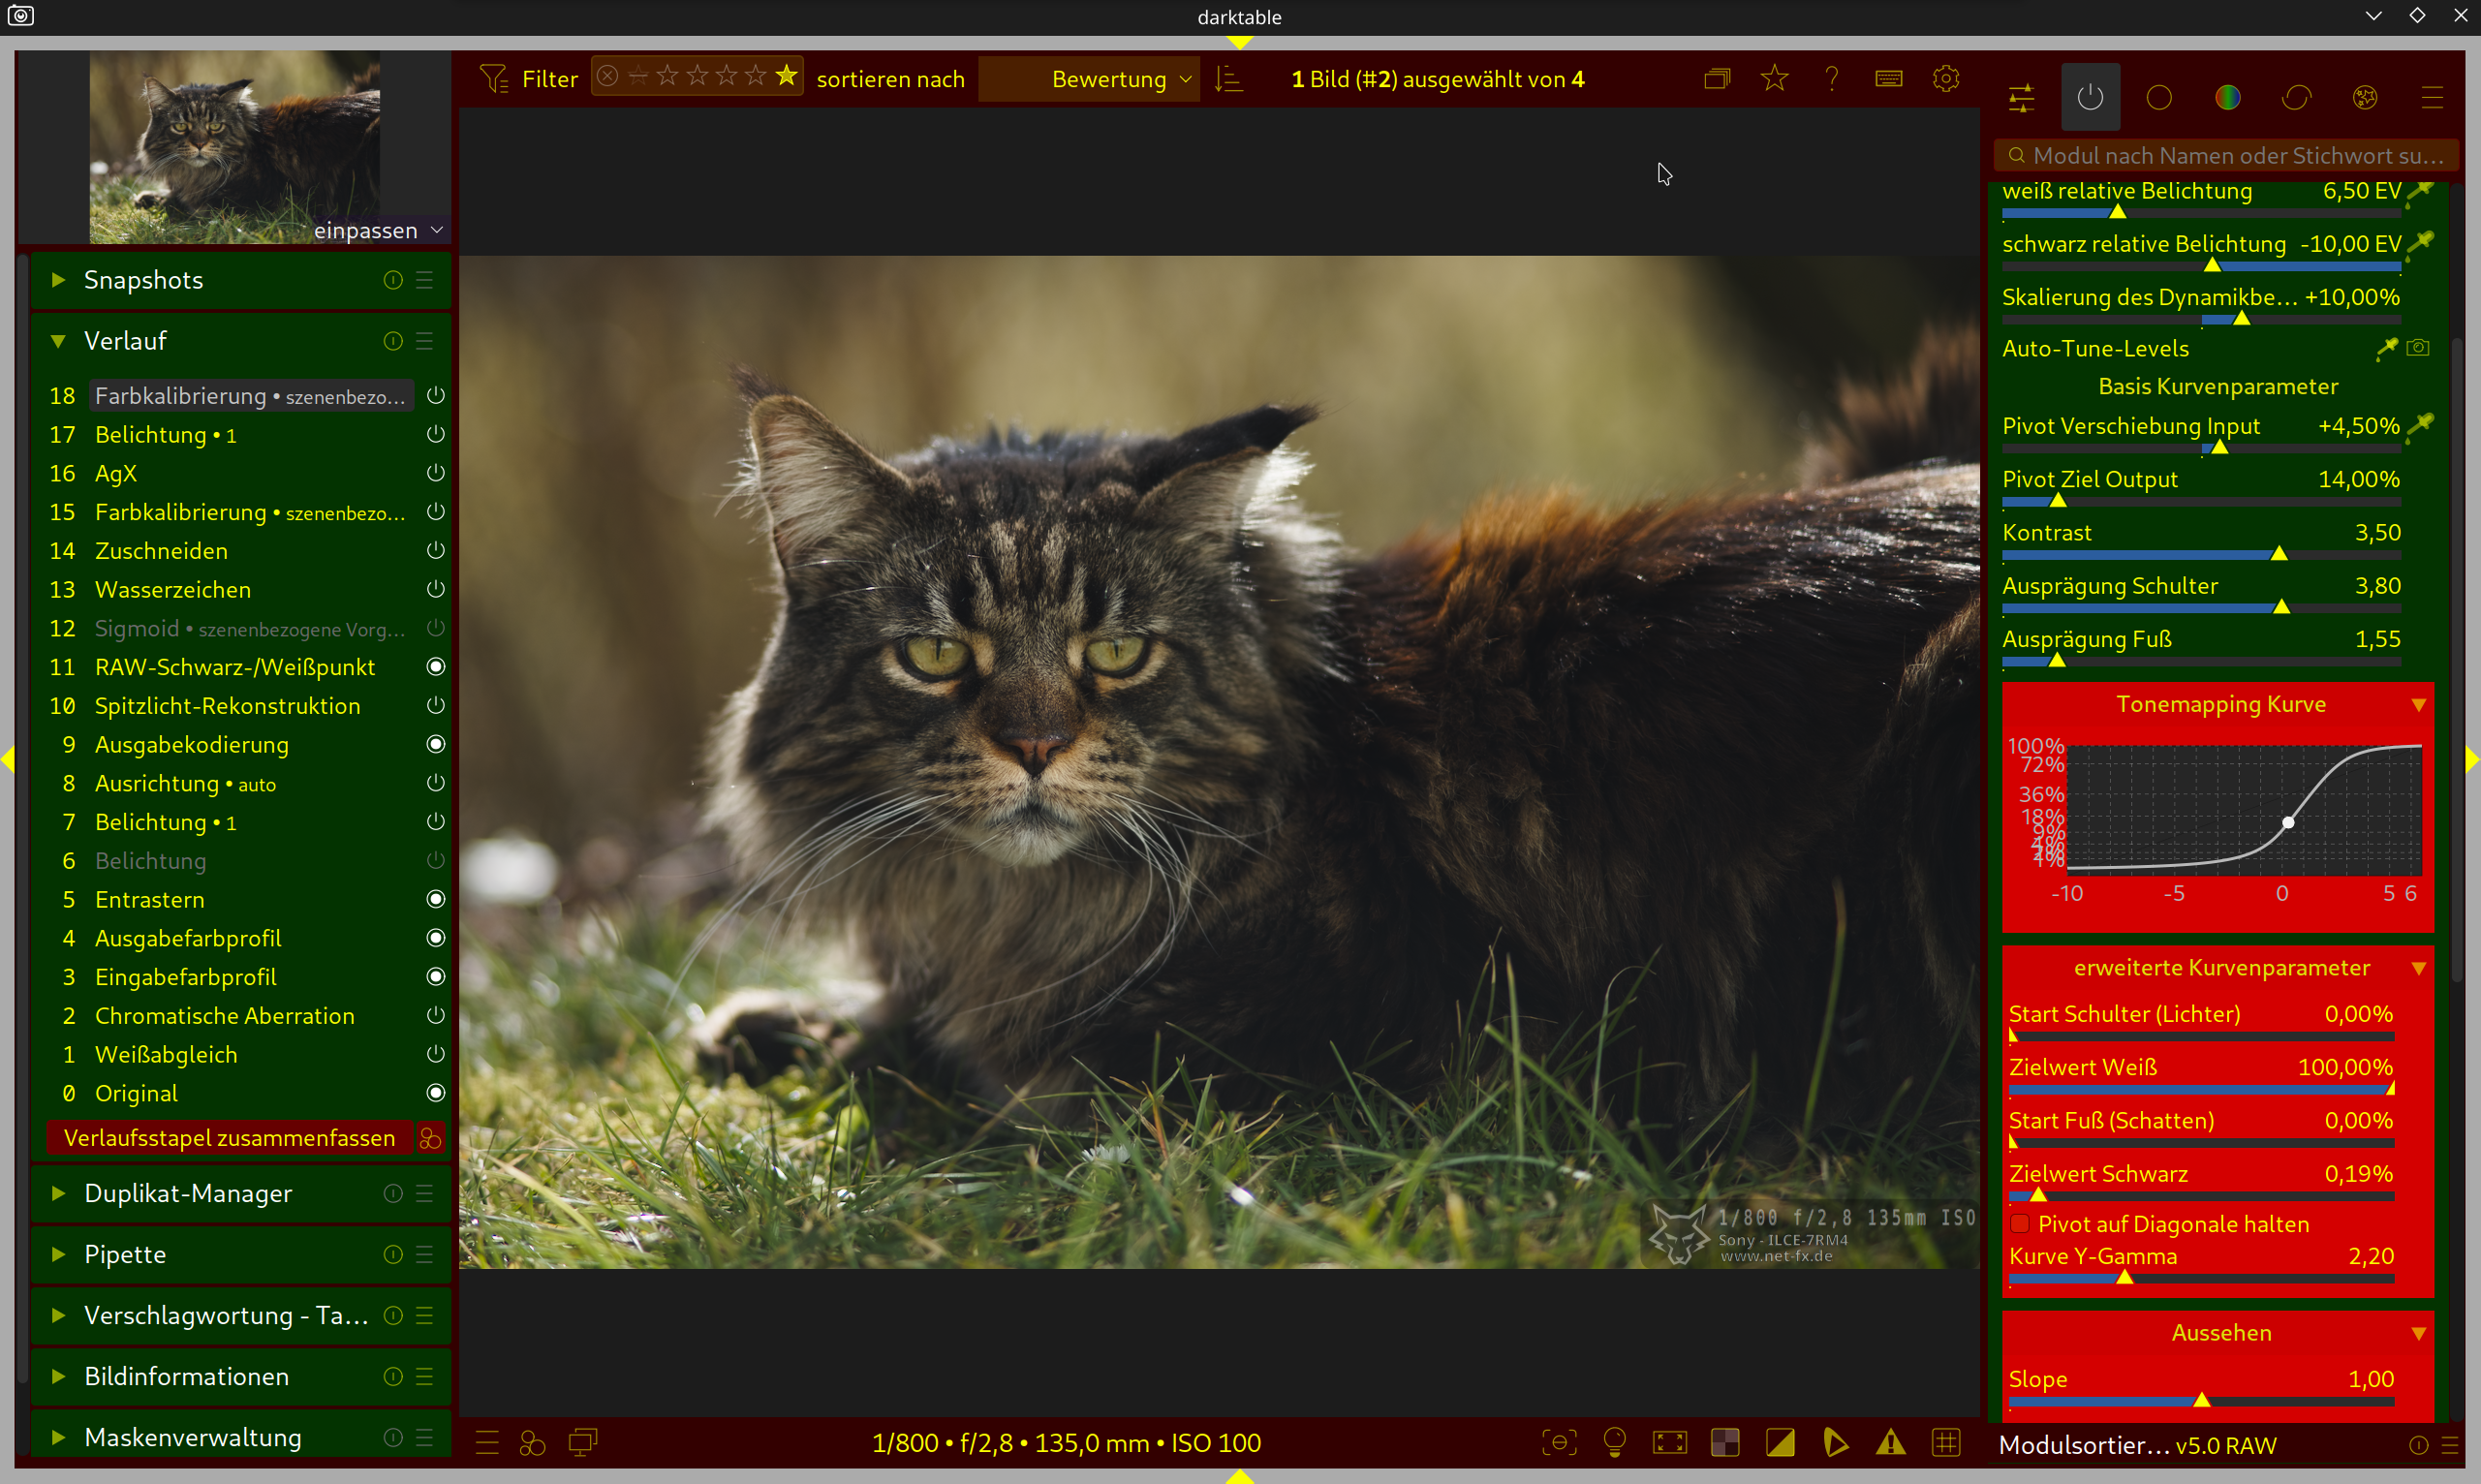Enable Pivot auf Diagonale halten checkbox

pos(2020,1224)
